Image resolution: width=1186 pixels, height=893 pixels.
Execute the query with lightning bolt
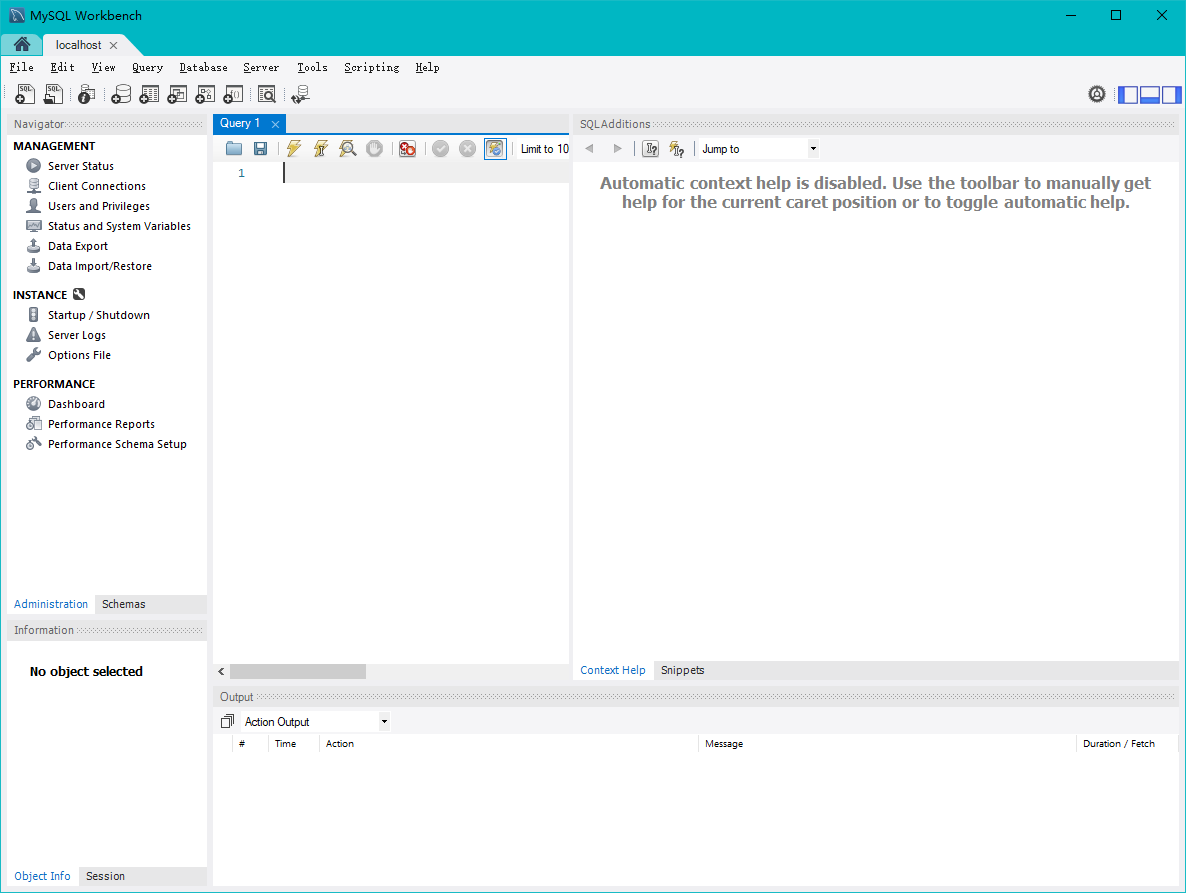click(293, 149)
